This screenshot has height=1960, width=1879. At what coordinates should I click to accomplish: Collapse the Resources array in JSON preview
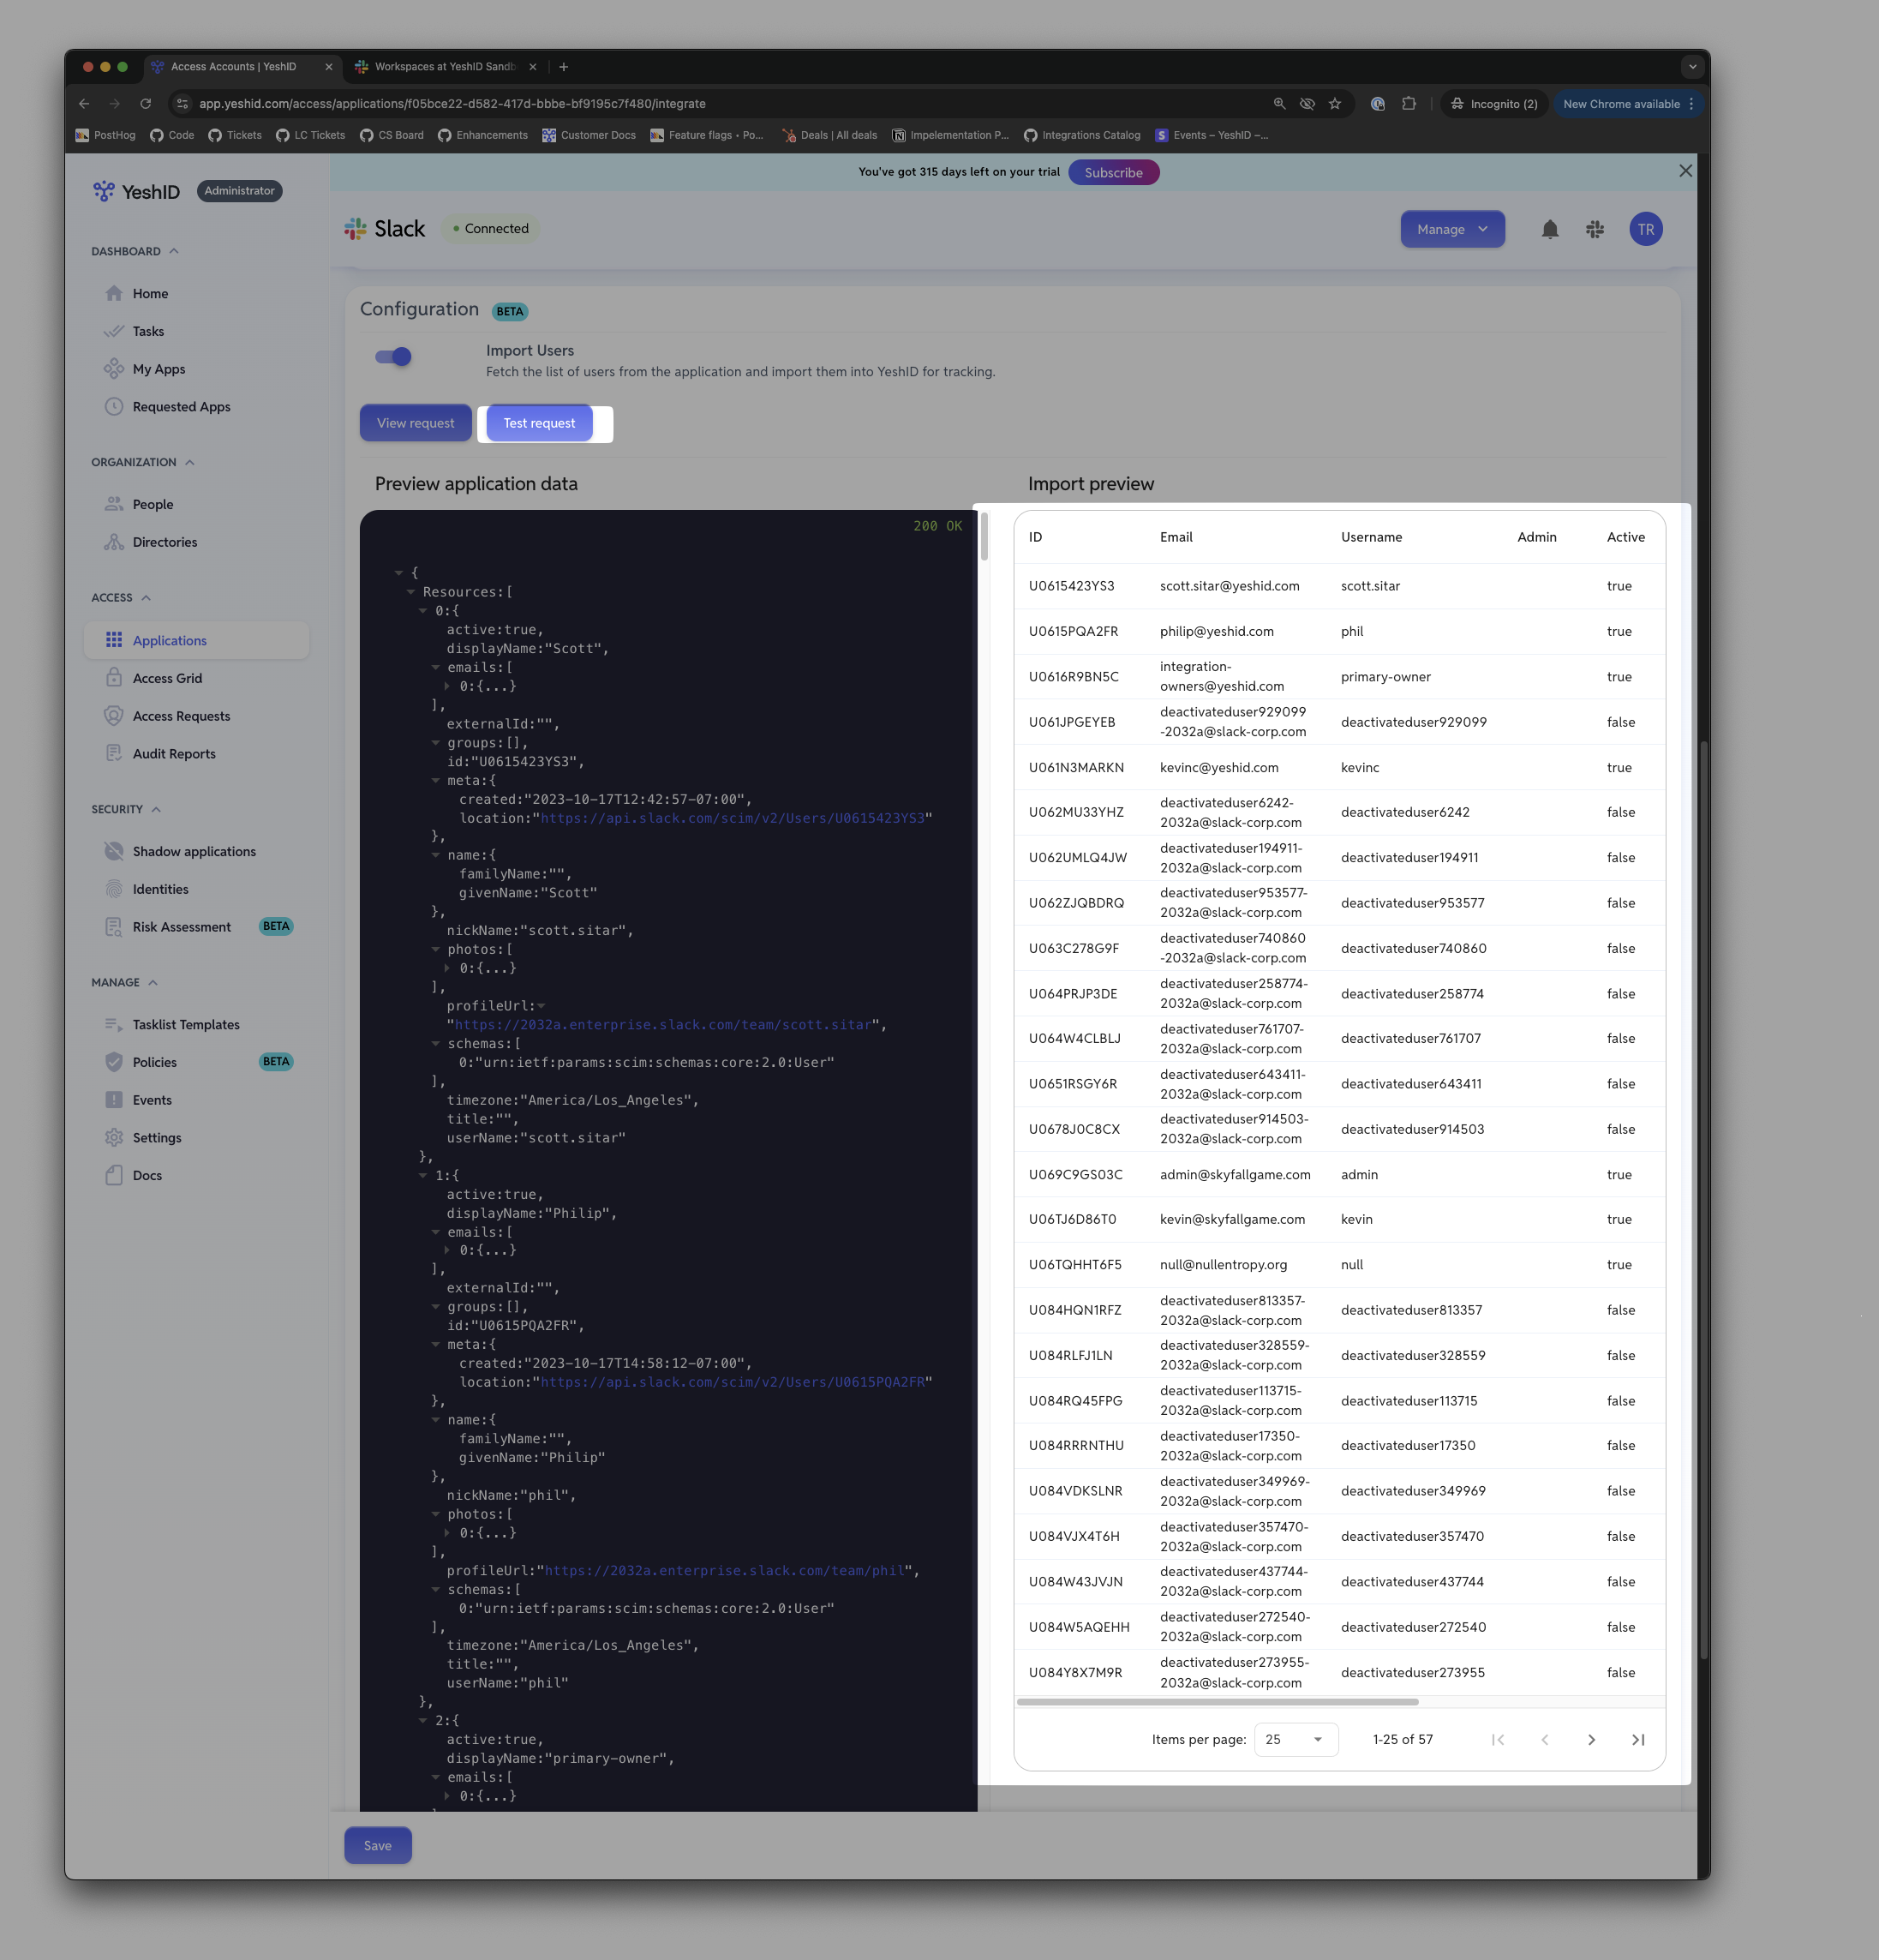[411, 592]
